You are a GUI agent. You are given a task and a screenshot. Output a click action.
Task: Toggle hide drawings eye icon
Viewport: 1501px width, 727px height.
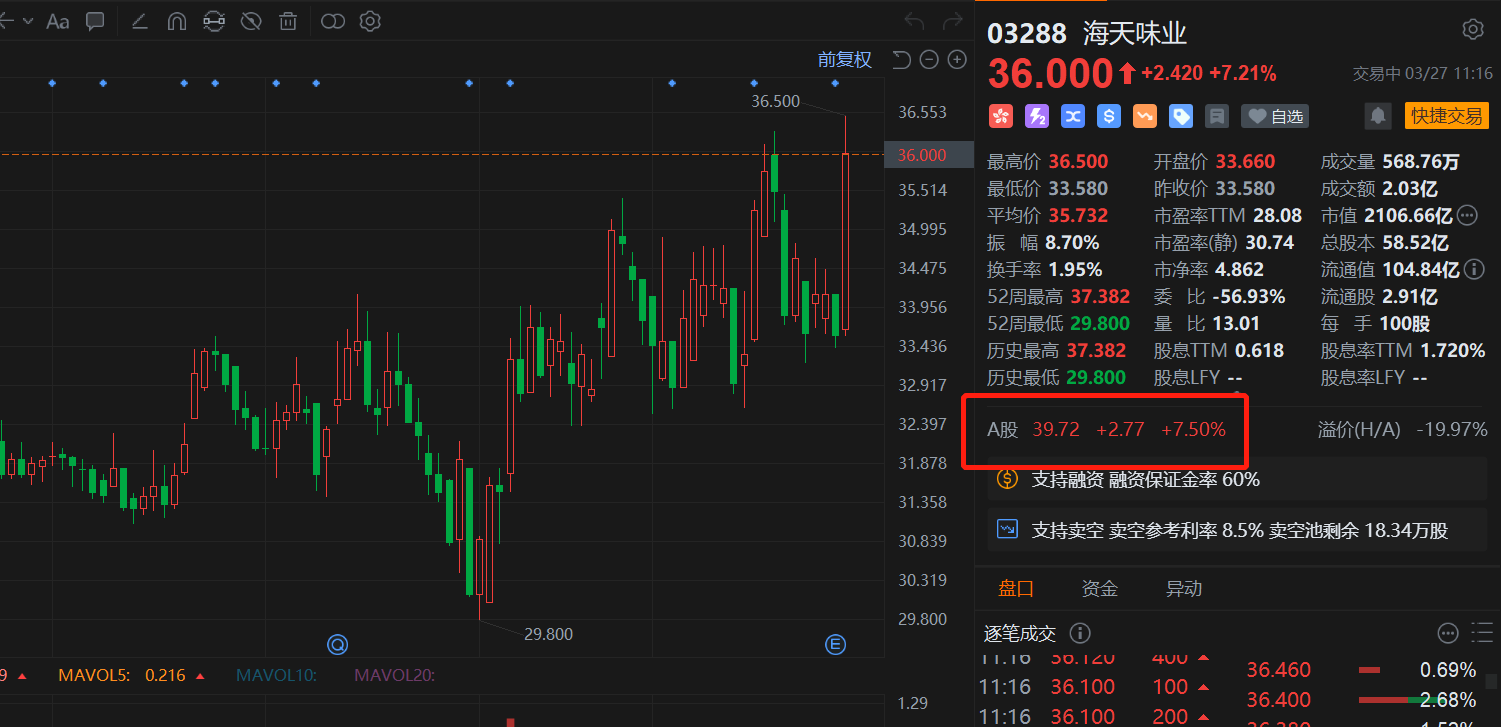click(x=251, y=21)
